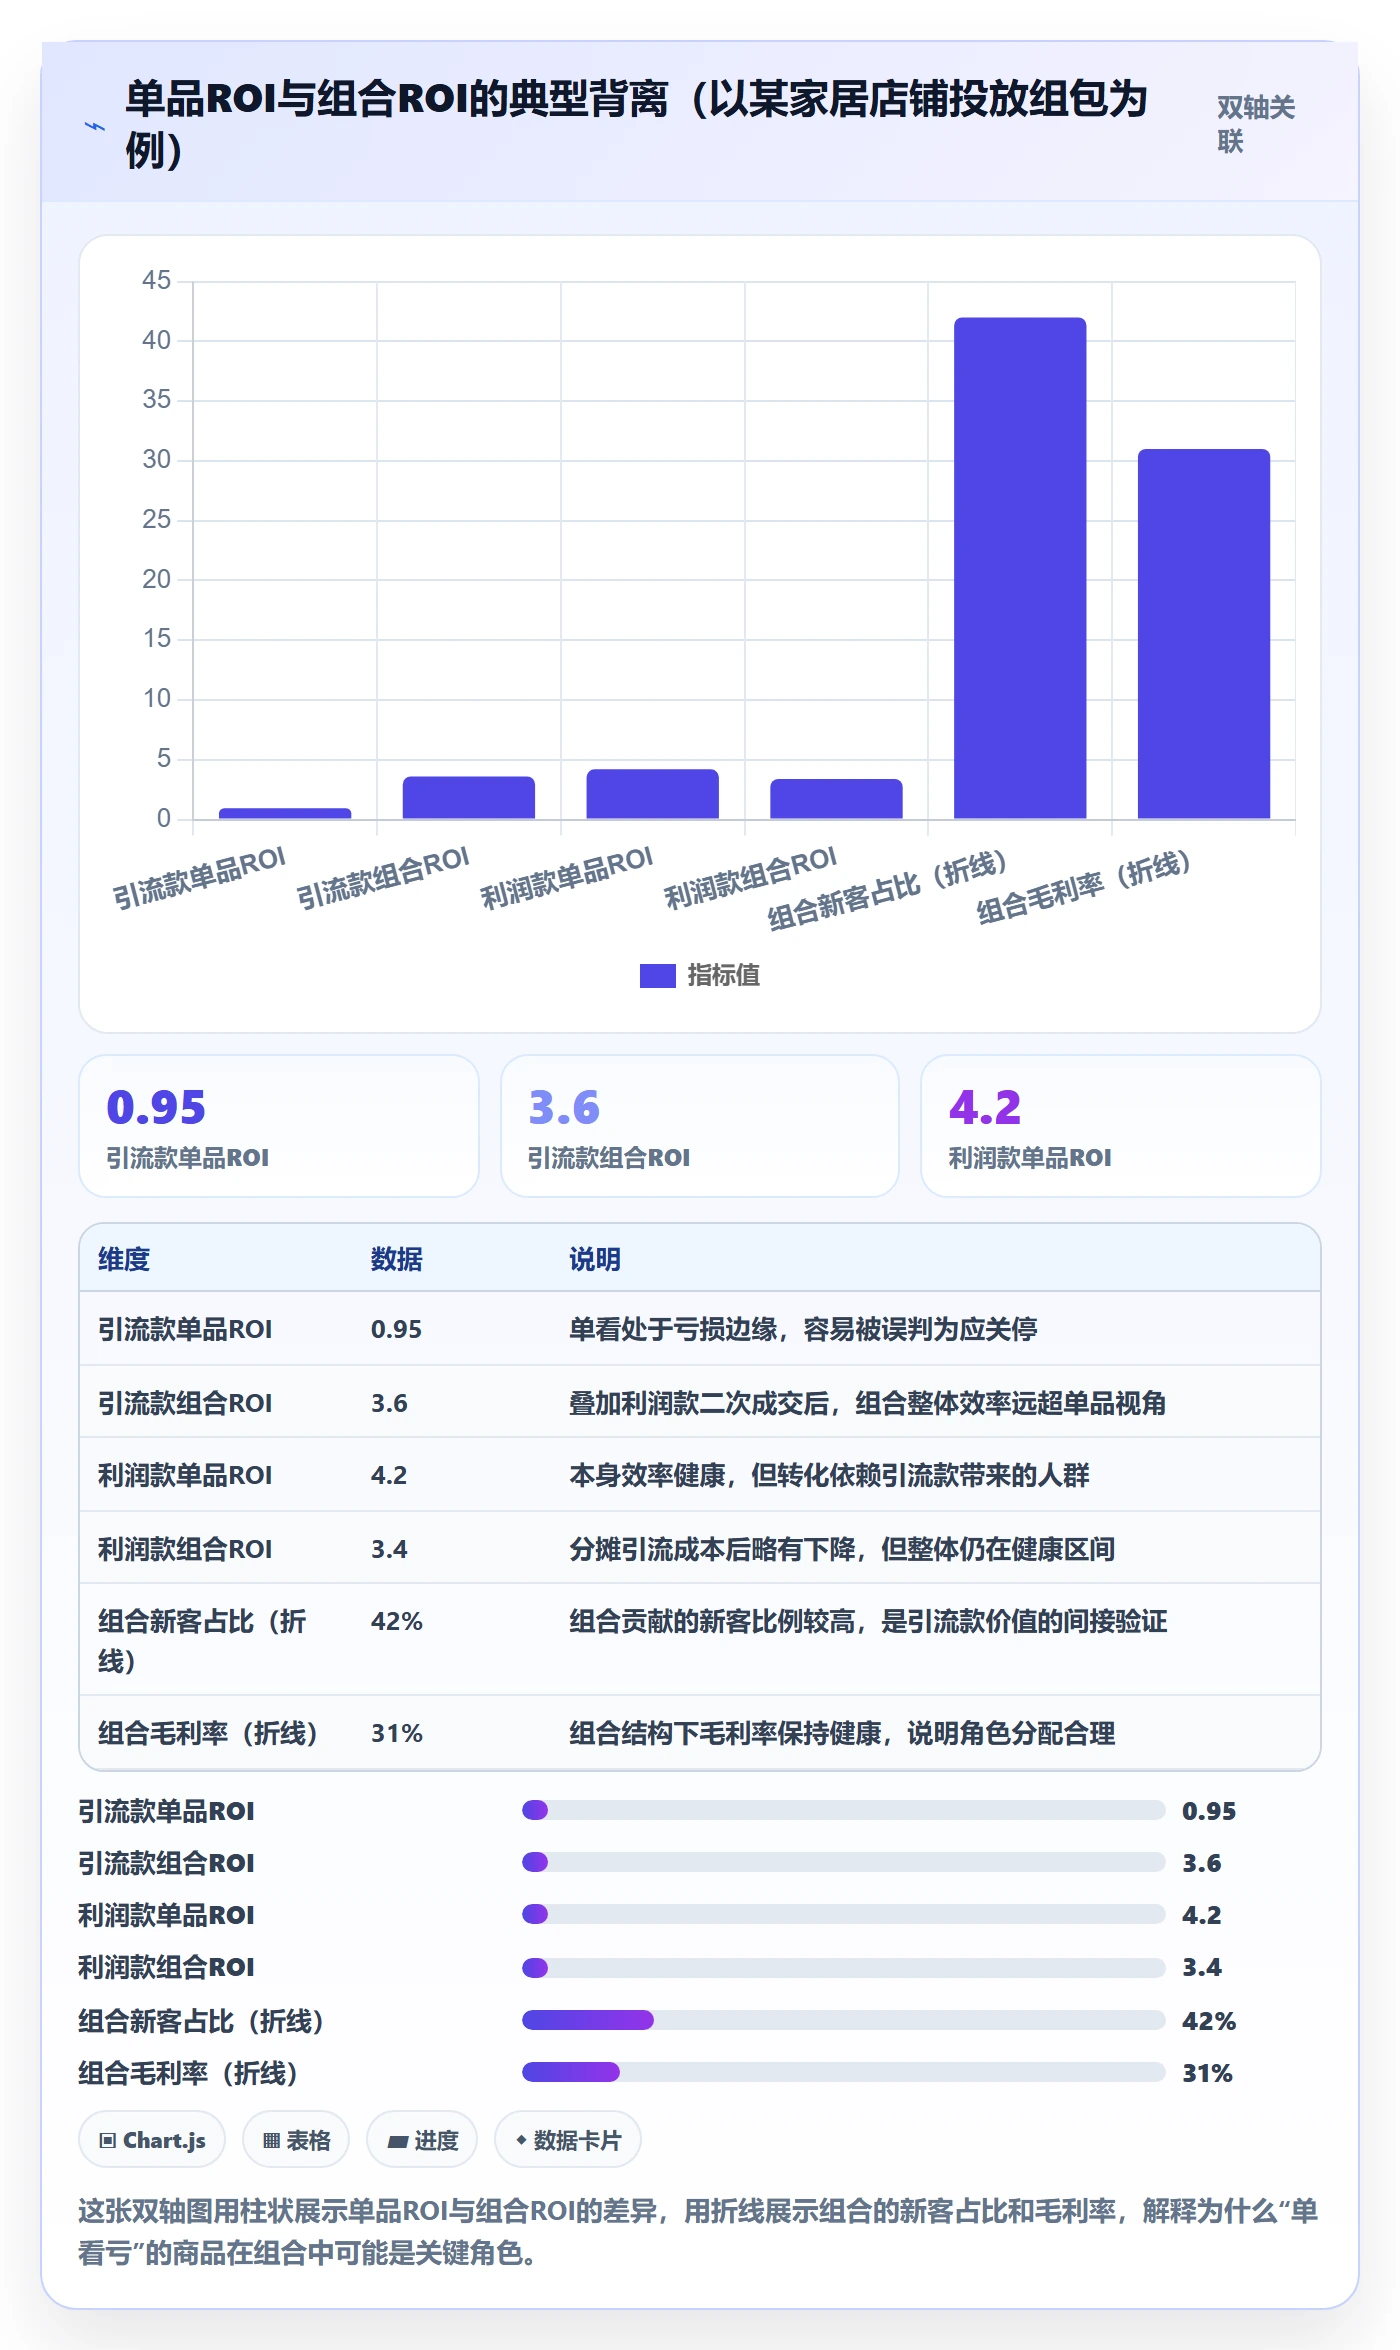Click the description starting 叠加利润款二次成交后
Image resolution: width=1400 pixels, height=2350 pixels.
[868, 1403]
